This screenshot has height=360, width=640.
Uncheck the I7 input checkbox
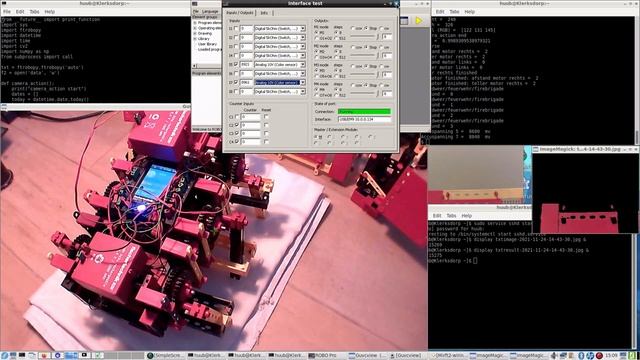[x=236, y=82]
